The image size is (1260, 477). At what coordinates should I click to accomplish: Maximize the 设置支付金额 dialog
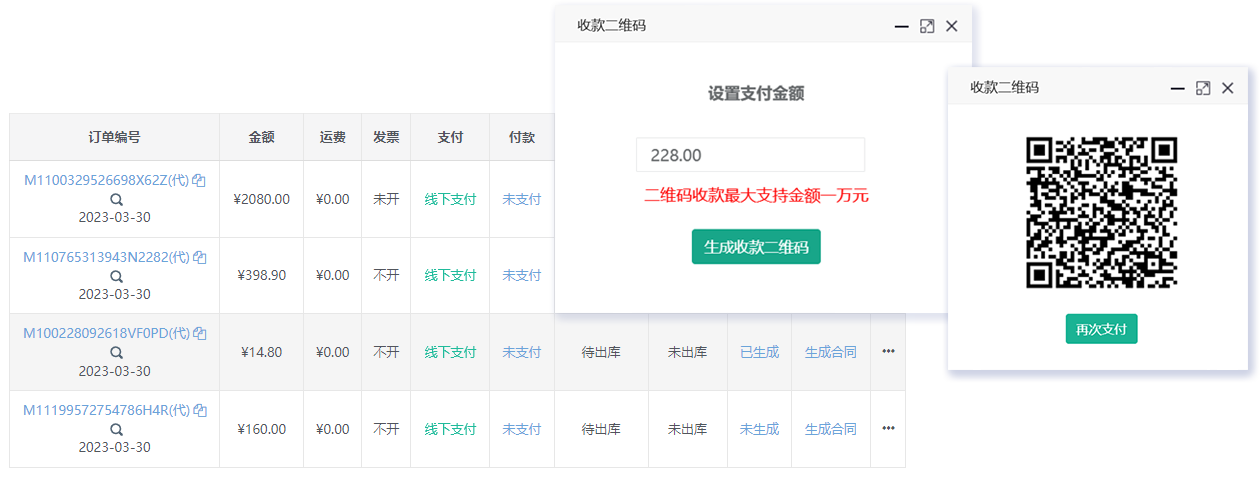click(x=927, y=26)
